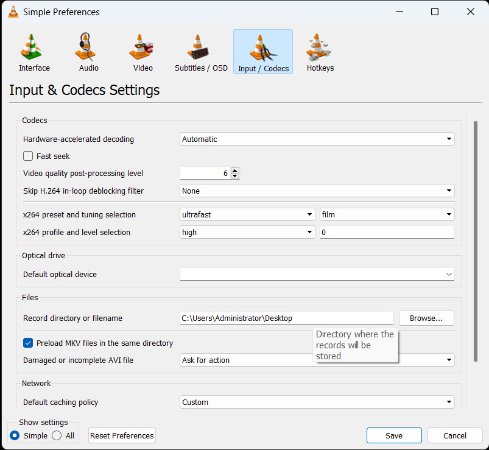This screenshot has width=489, height=450.
Task: Click the Hotkeys tab label
Action: [x=320, y=68]
